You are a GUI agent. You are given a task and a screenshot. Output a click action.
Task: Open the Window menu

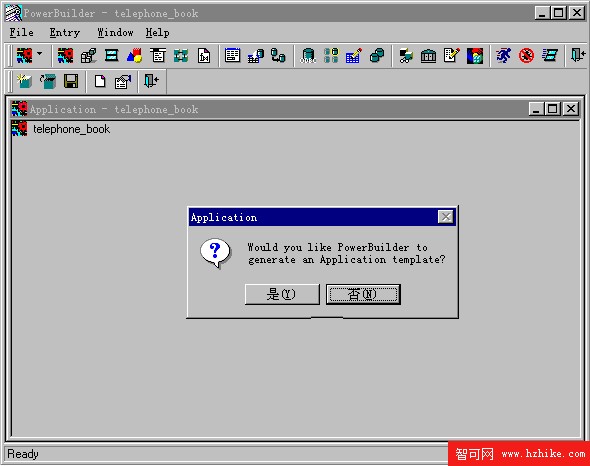click(x=115, y=33)
